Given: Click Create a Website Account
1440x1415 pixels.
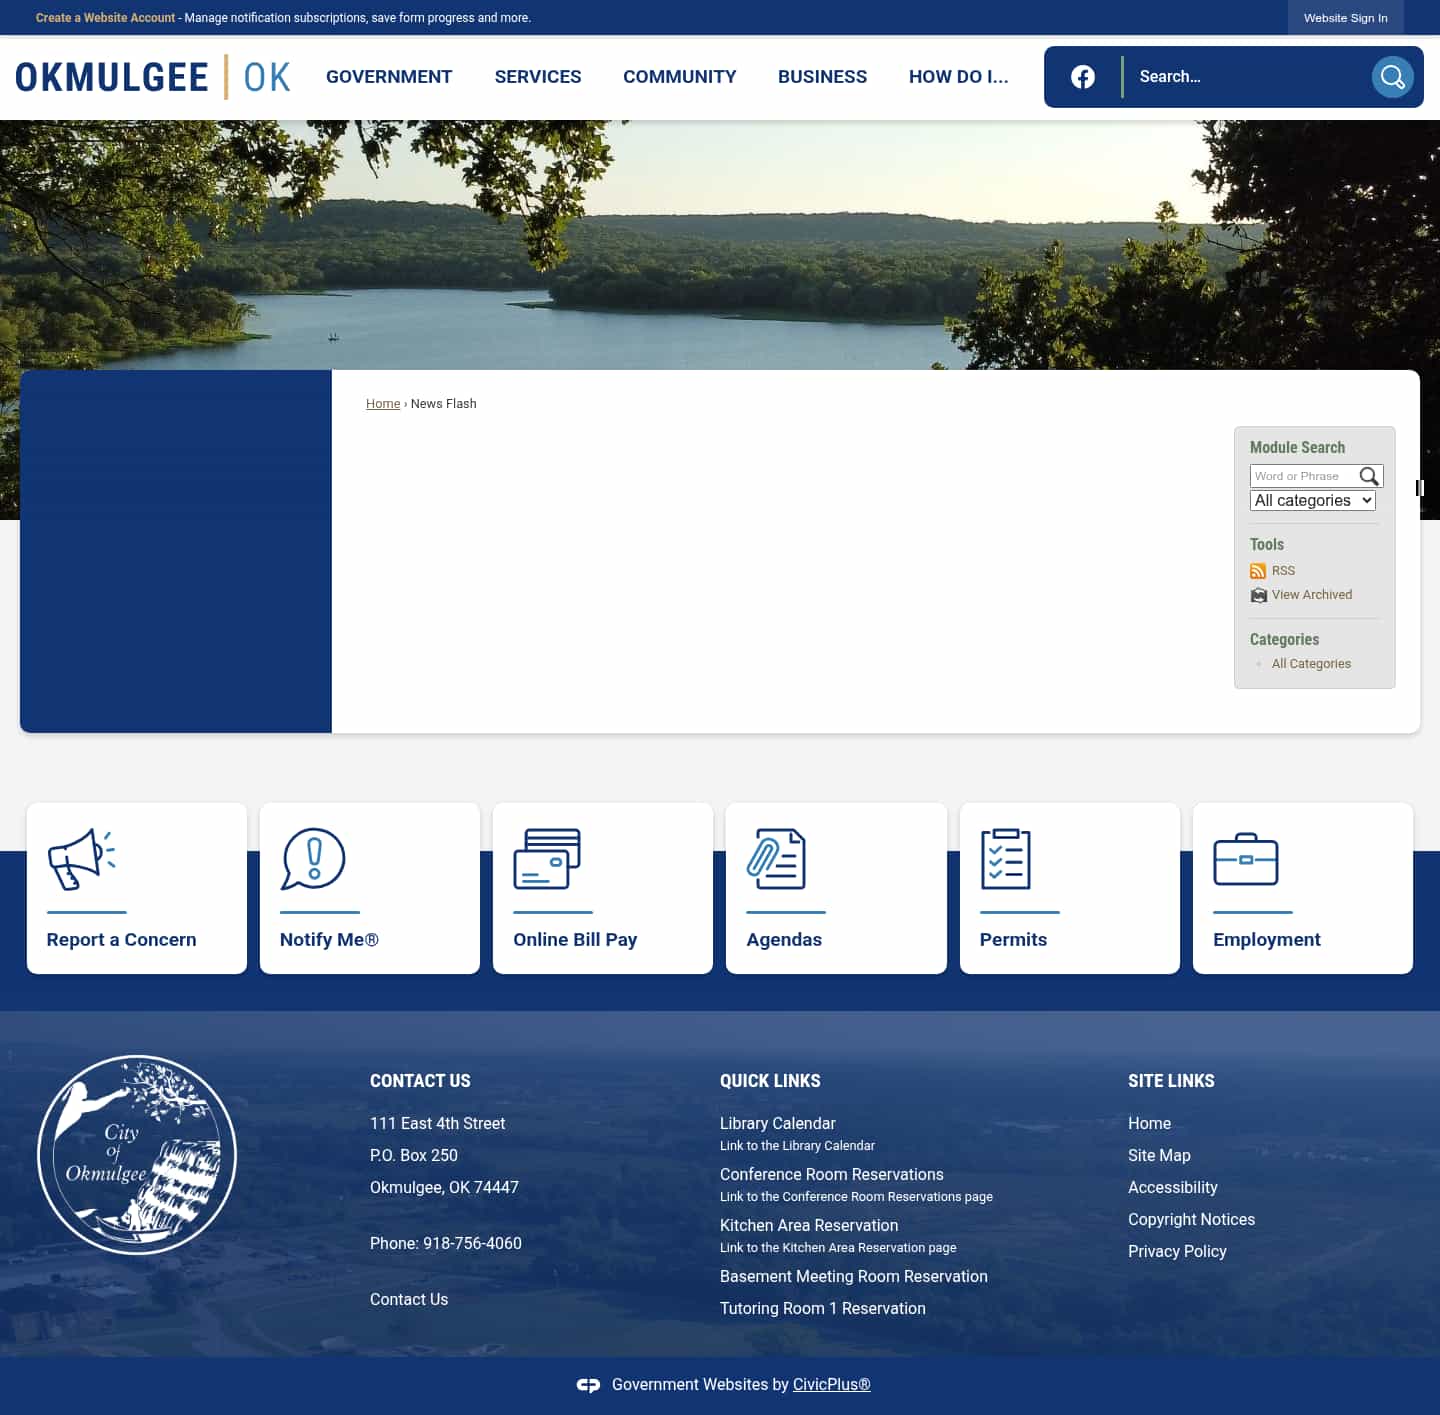Looking at the screenshot, I should (x=105, y=17).
